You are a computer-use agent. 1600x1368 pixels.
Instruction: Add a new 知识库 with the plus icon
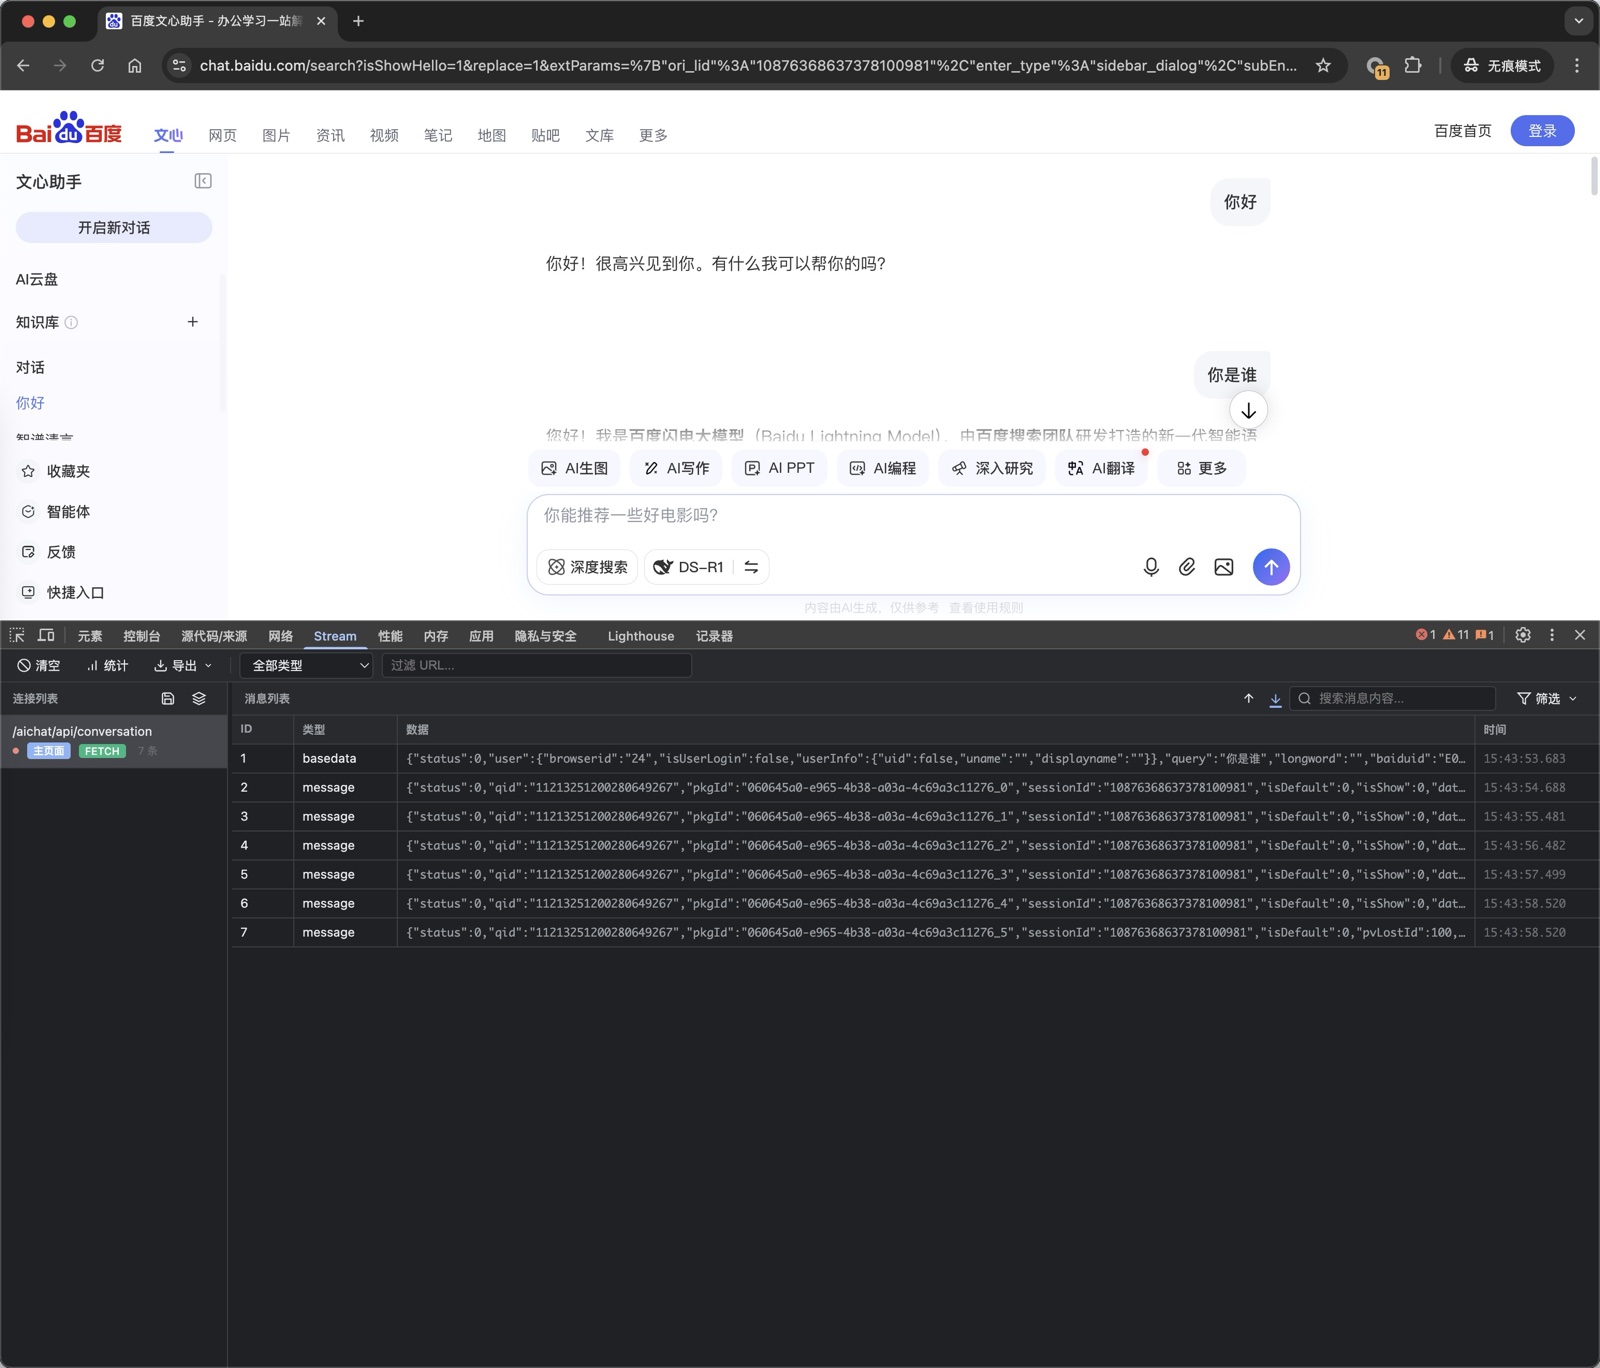[193, 322]
